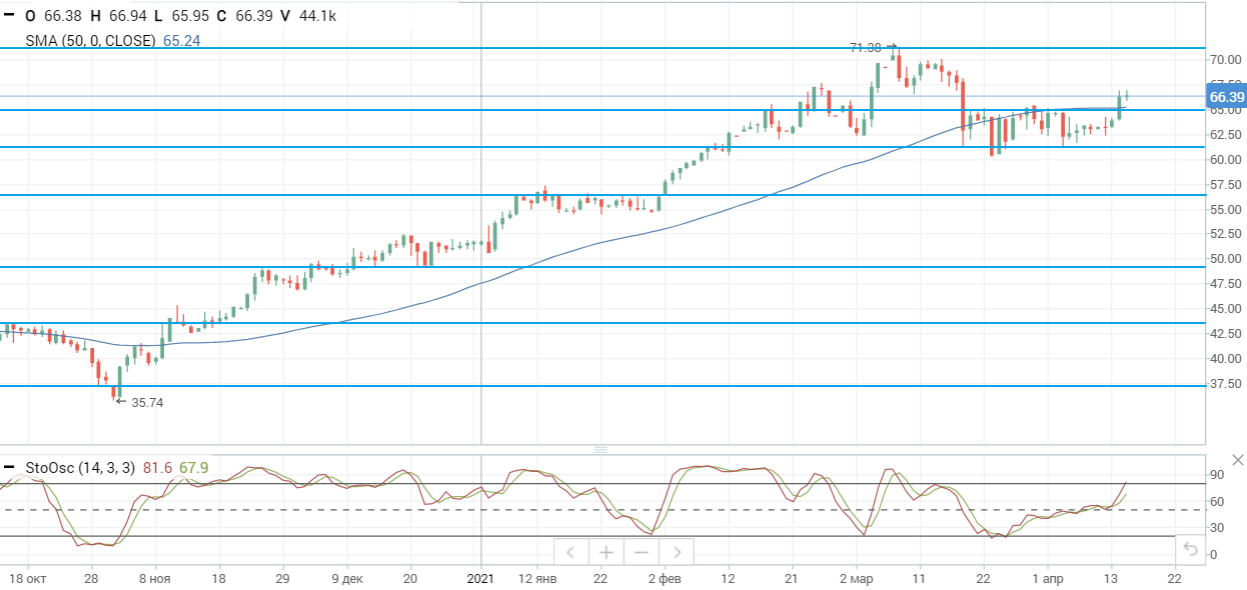Click the '9 дек' date label
The width and height of the screenshot is (1247, 590).
[346, 579]
